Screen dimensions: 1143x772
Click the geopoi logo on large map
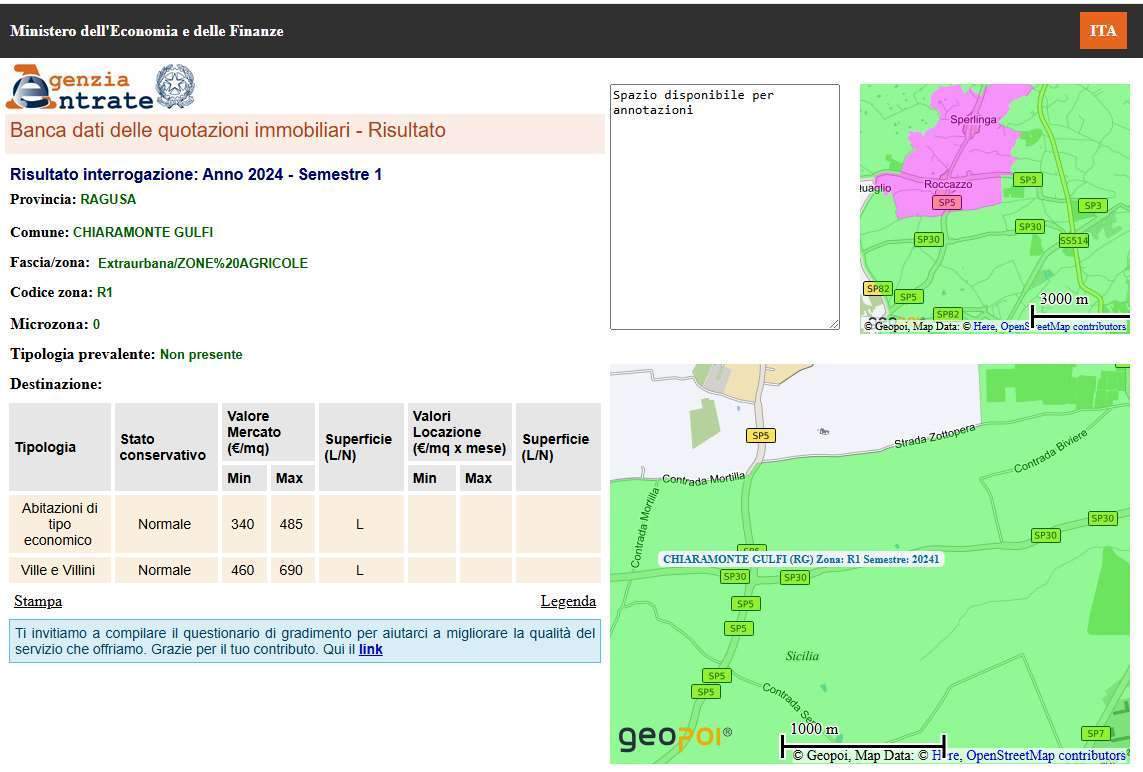[675, 738]
